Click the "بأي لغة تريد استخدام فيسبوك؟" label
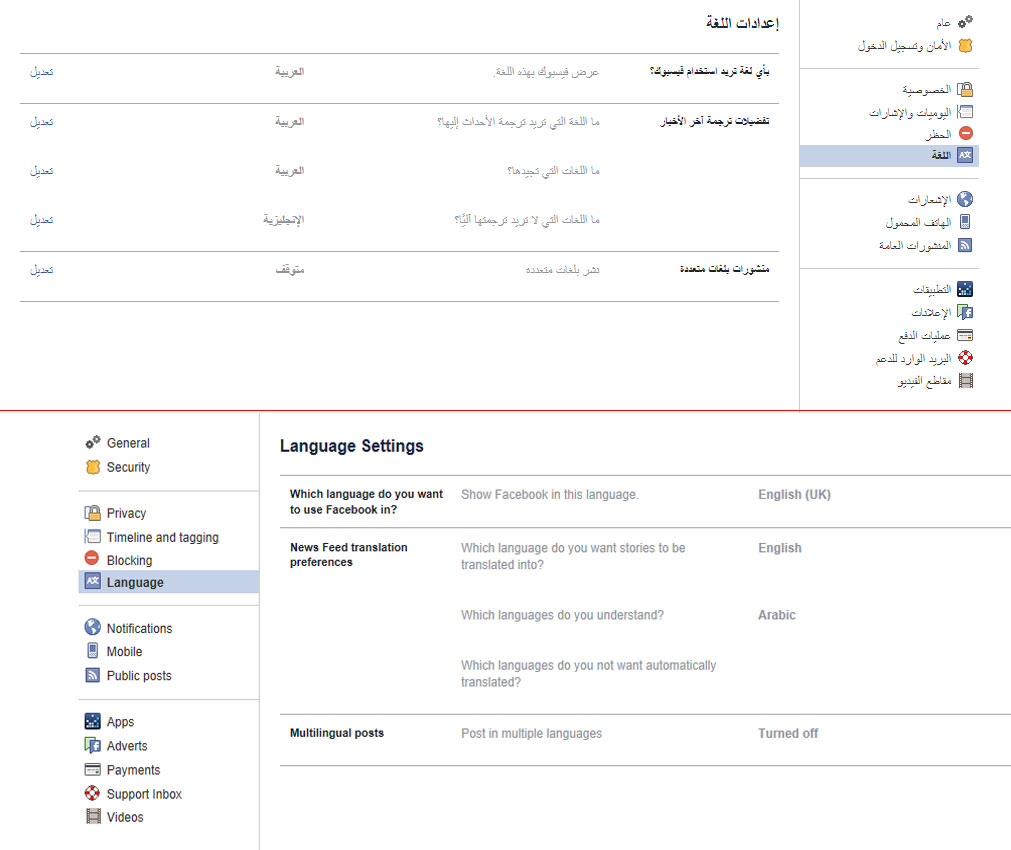 pyautogui.click(x=709, y=71)
